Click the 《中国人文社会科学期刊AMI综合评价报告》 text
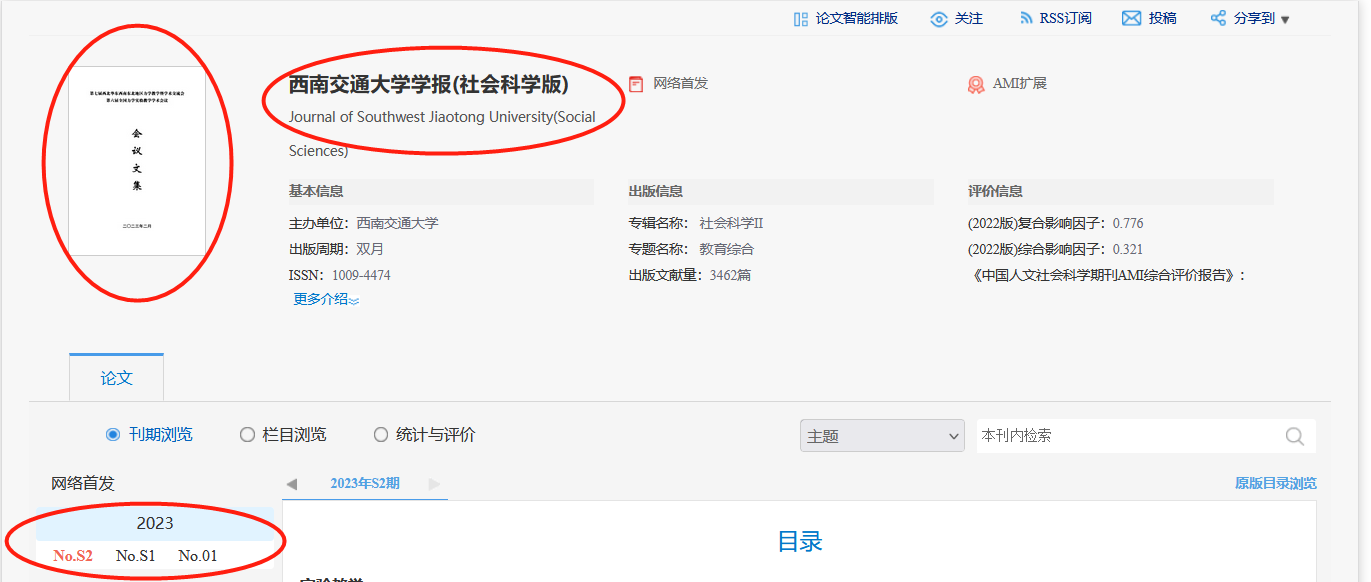The width and height of the screenshot is (1371, 582). pos(1108,275)
